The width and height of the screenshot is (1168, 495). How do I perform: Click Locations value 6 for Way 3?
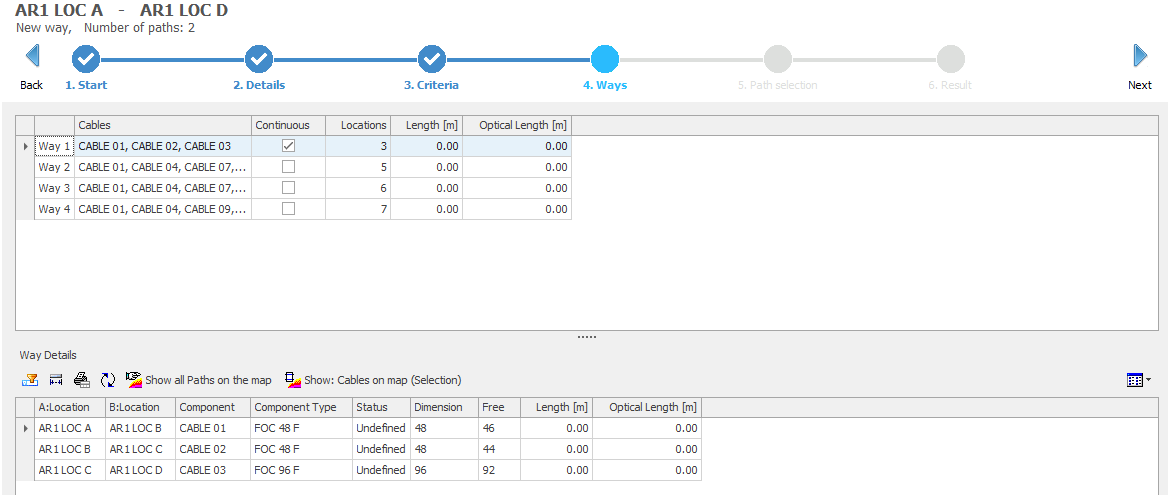pyautogui.click(x=358, y=188)
